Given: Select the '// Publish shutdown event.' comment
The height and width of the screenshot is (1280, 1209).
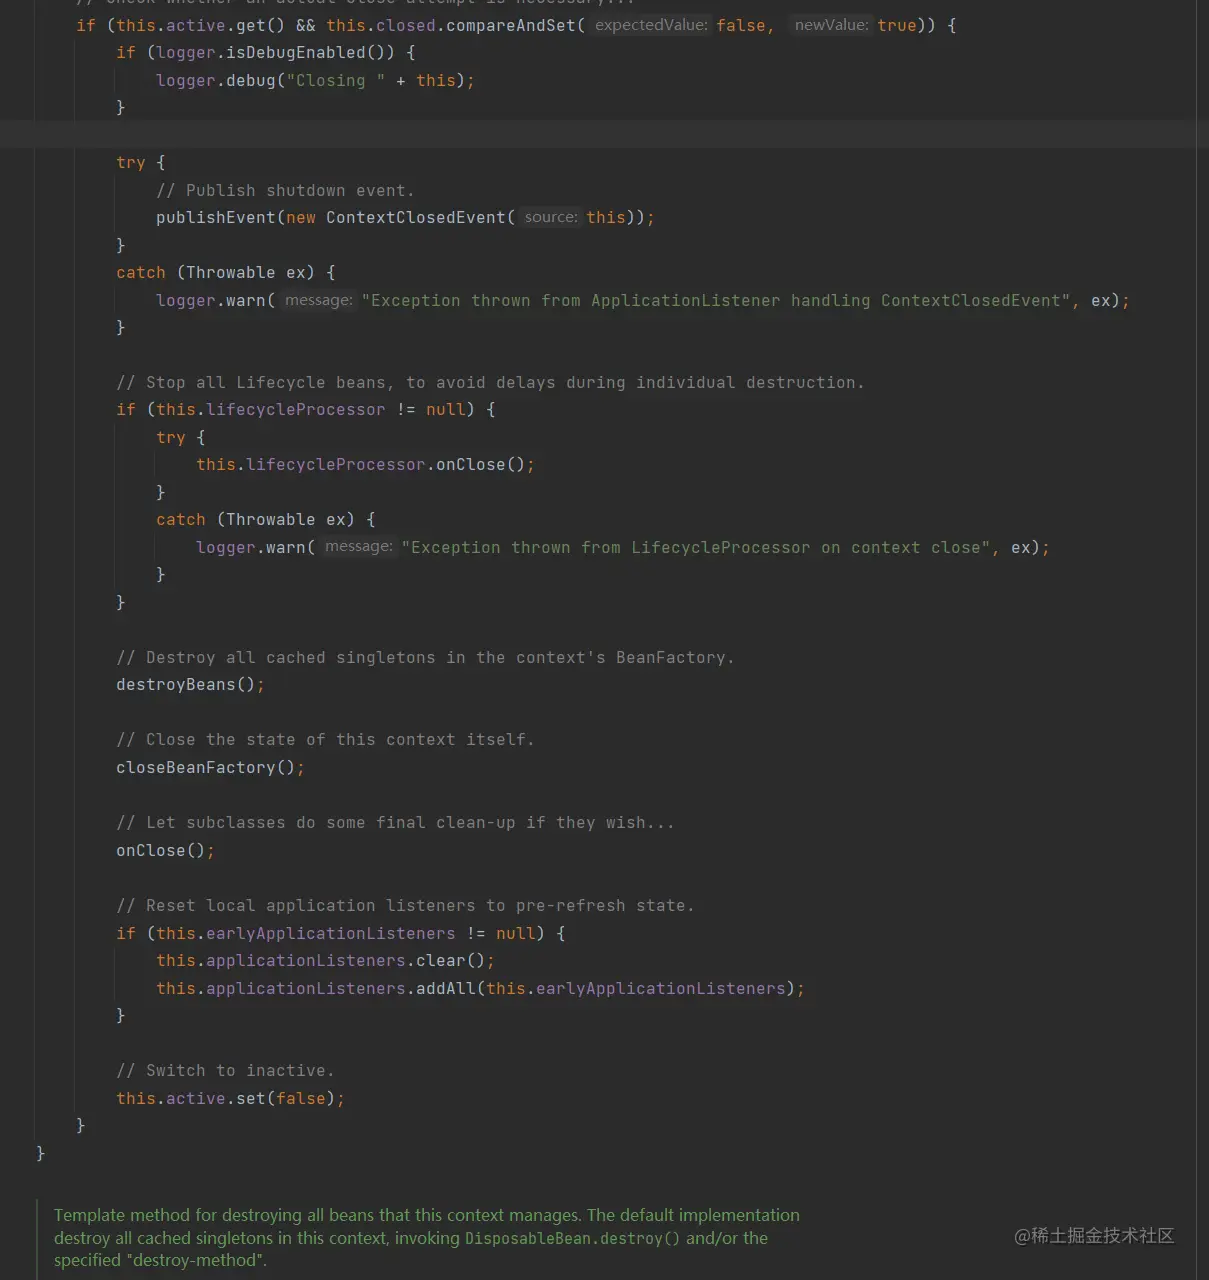Looking at the screenshot, I should tap(285, 190).
